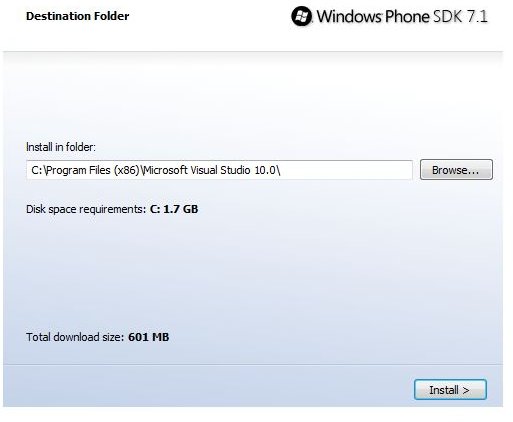The image size is (513, 422).
Task: Place cursor at 'C:' drive in path
Action: 36,170
